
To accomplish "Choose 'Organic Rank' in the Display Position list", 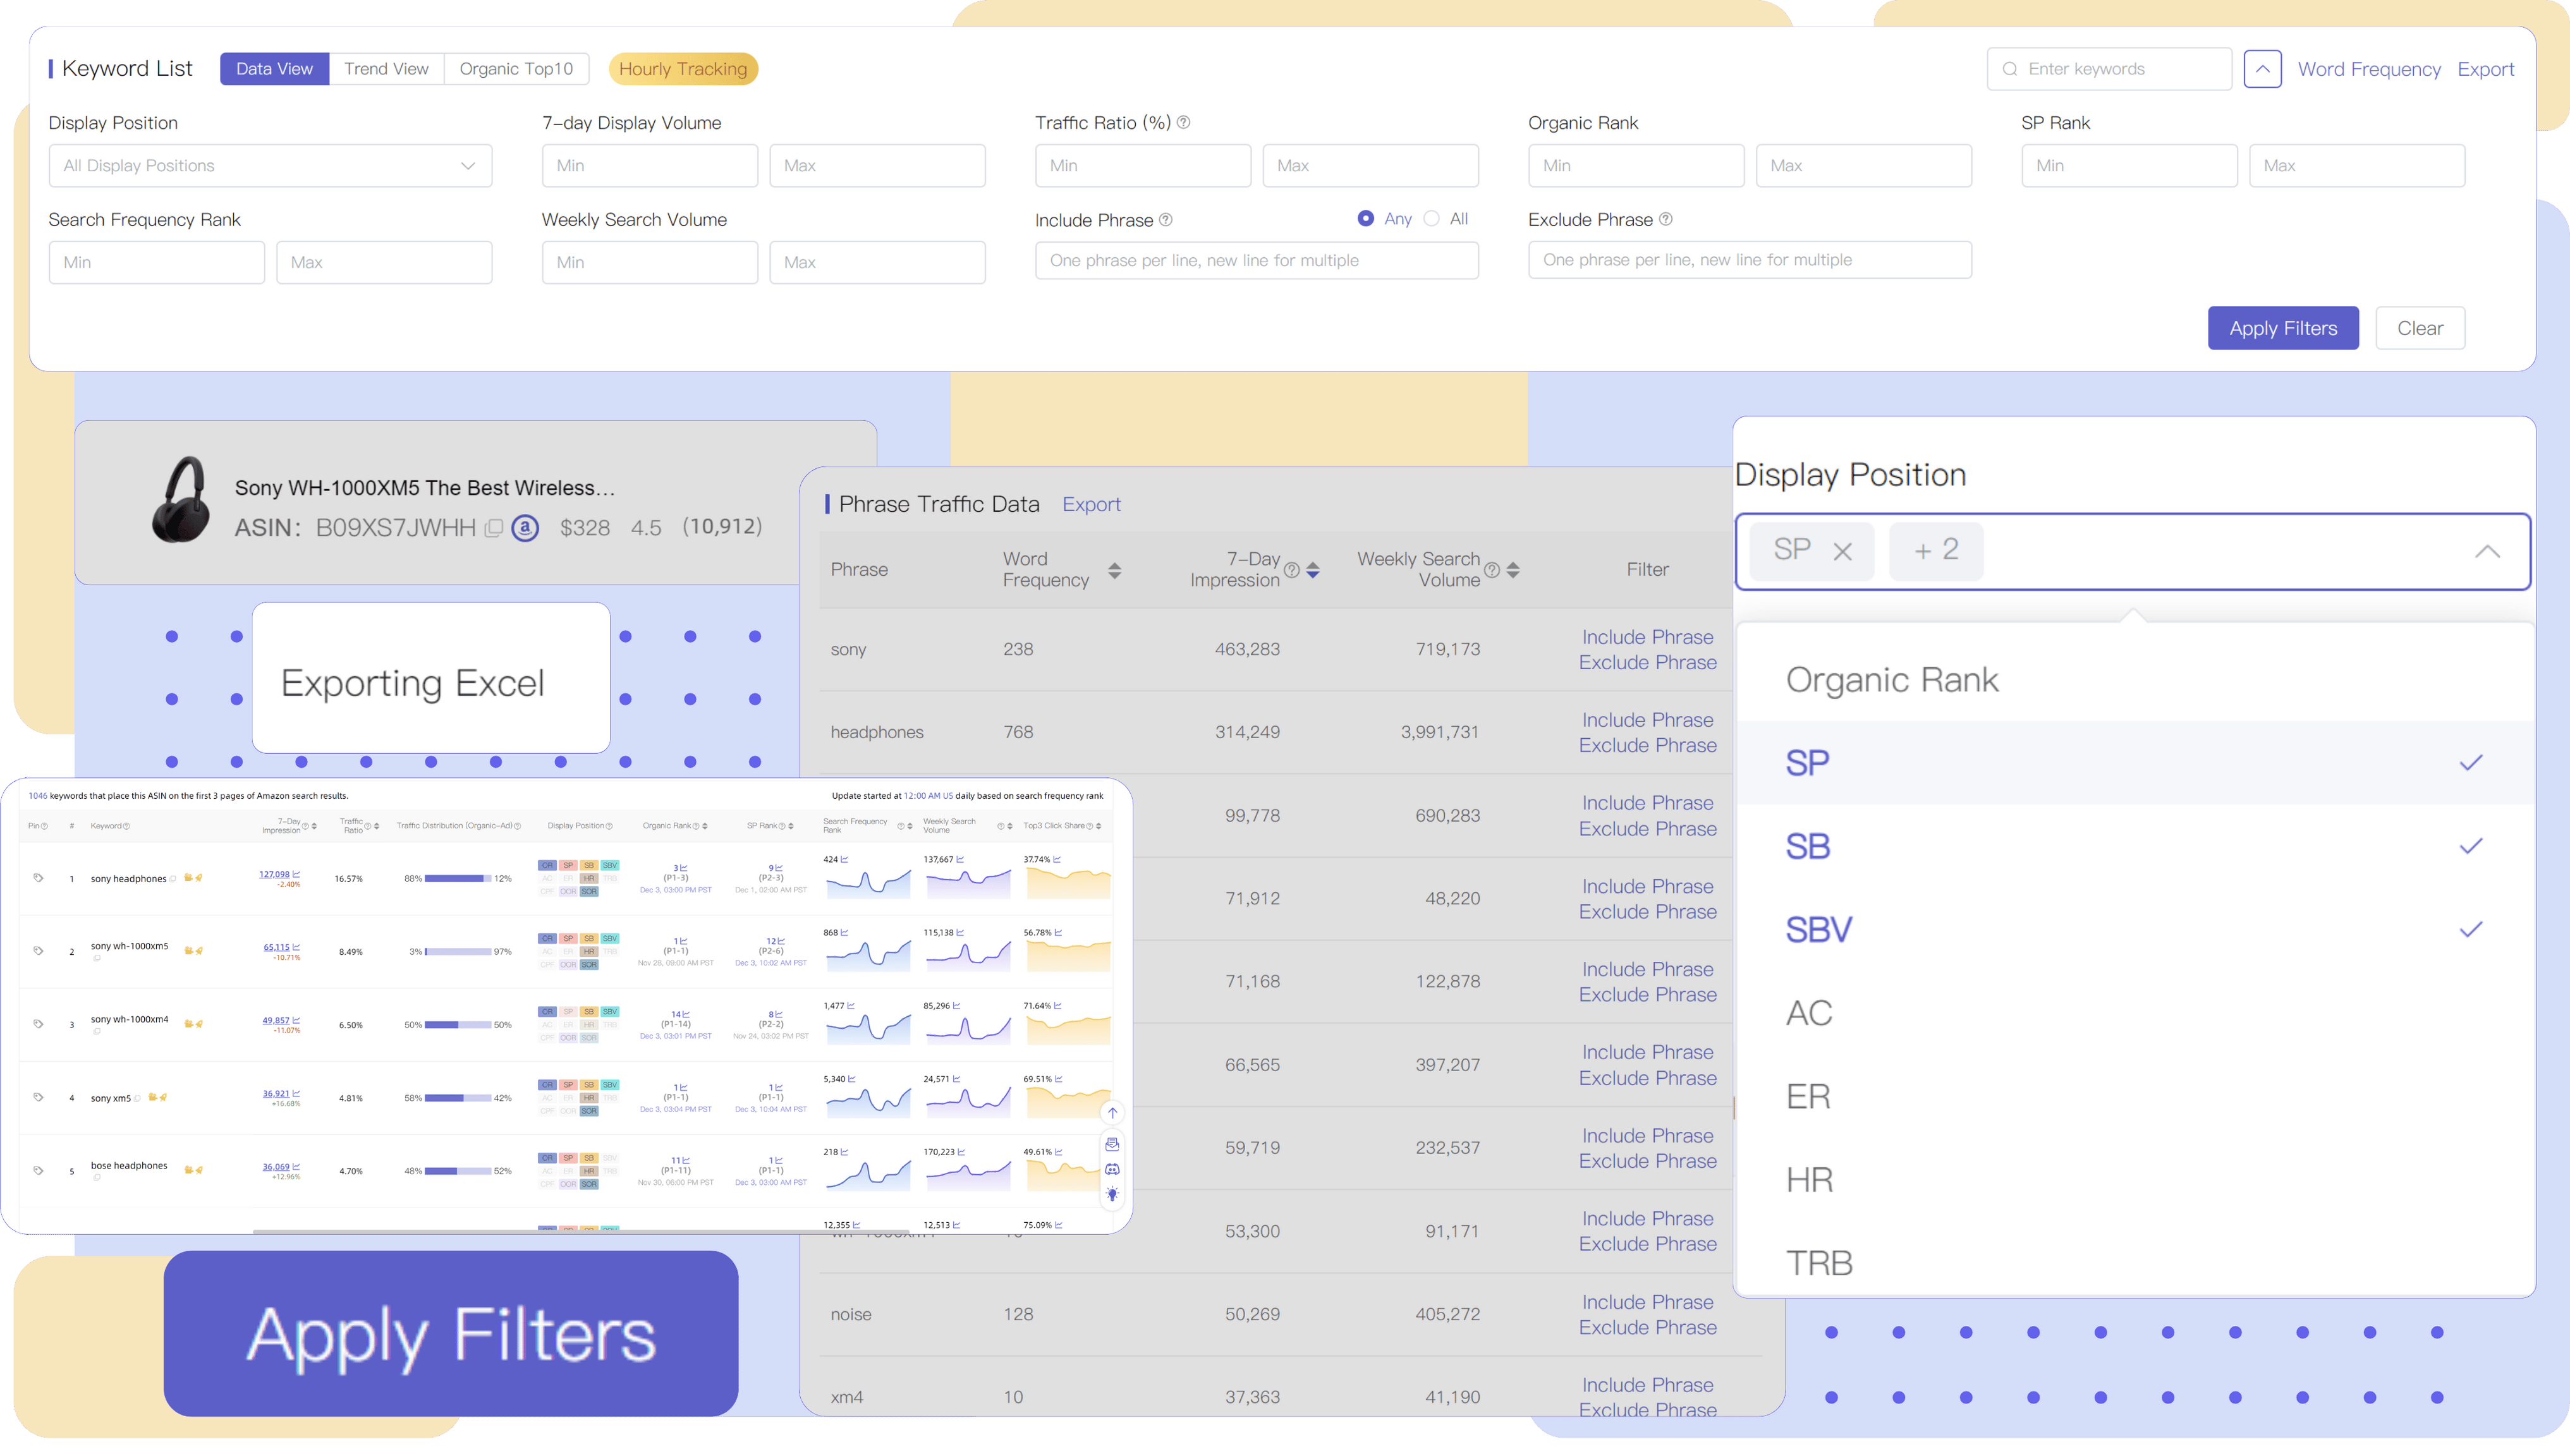I will (2134, 680).
